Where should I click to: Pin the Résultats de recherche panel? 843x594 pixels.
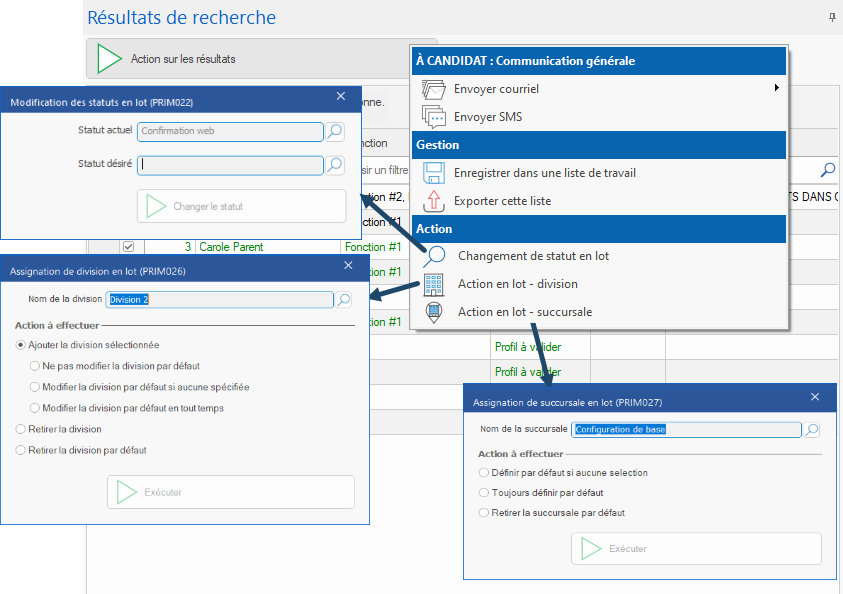click(832, 18)
